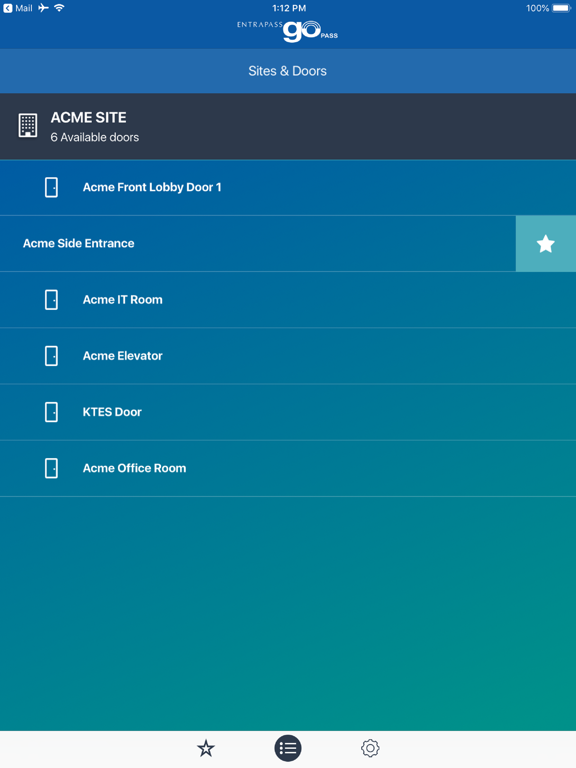Return to Mail via the back arrow
576x768 pixels.
pos(18,8)
